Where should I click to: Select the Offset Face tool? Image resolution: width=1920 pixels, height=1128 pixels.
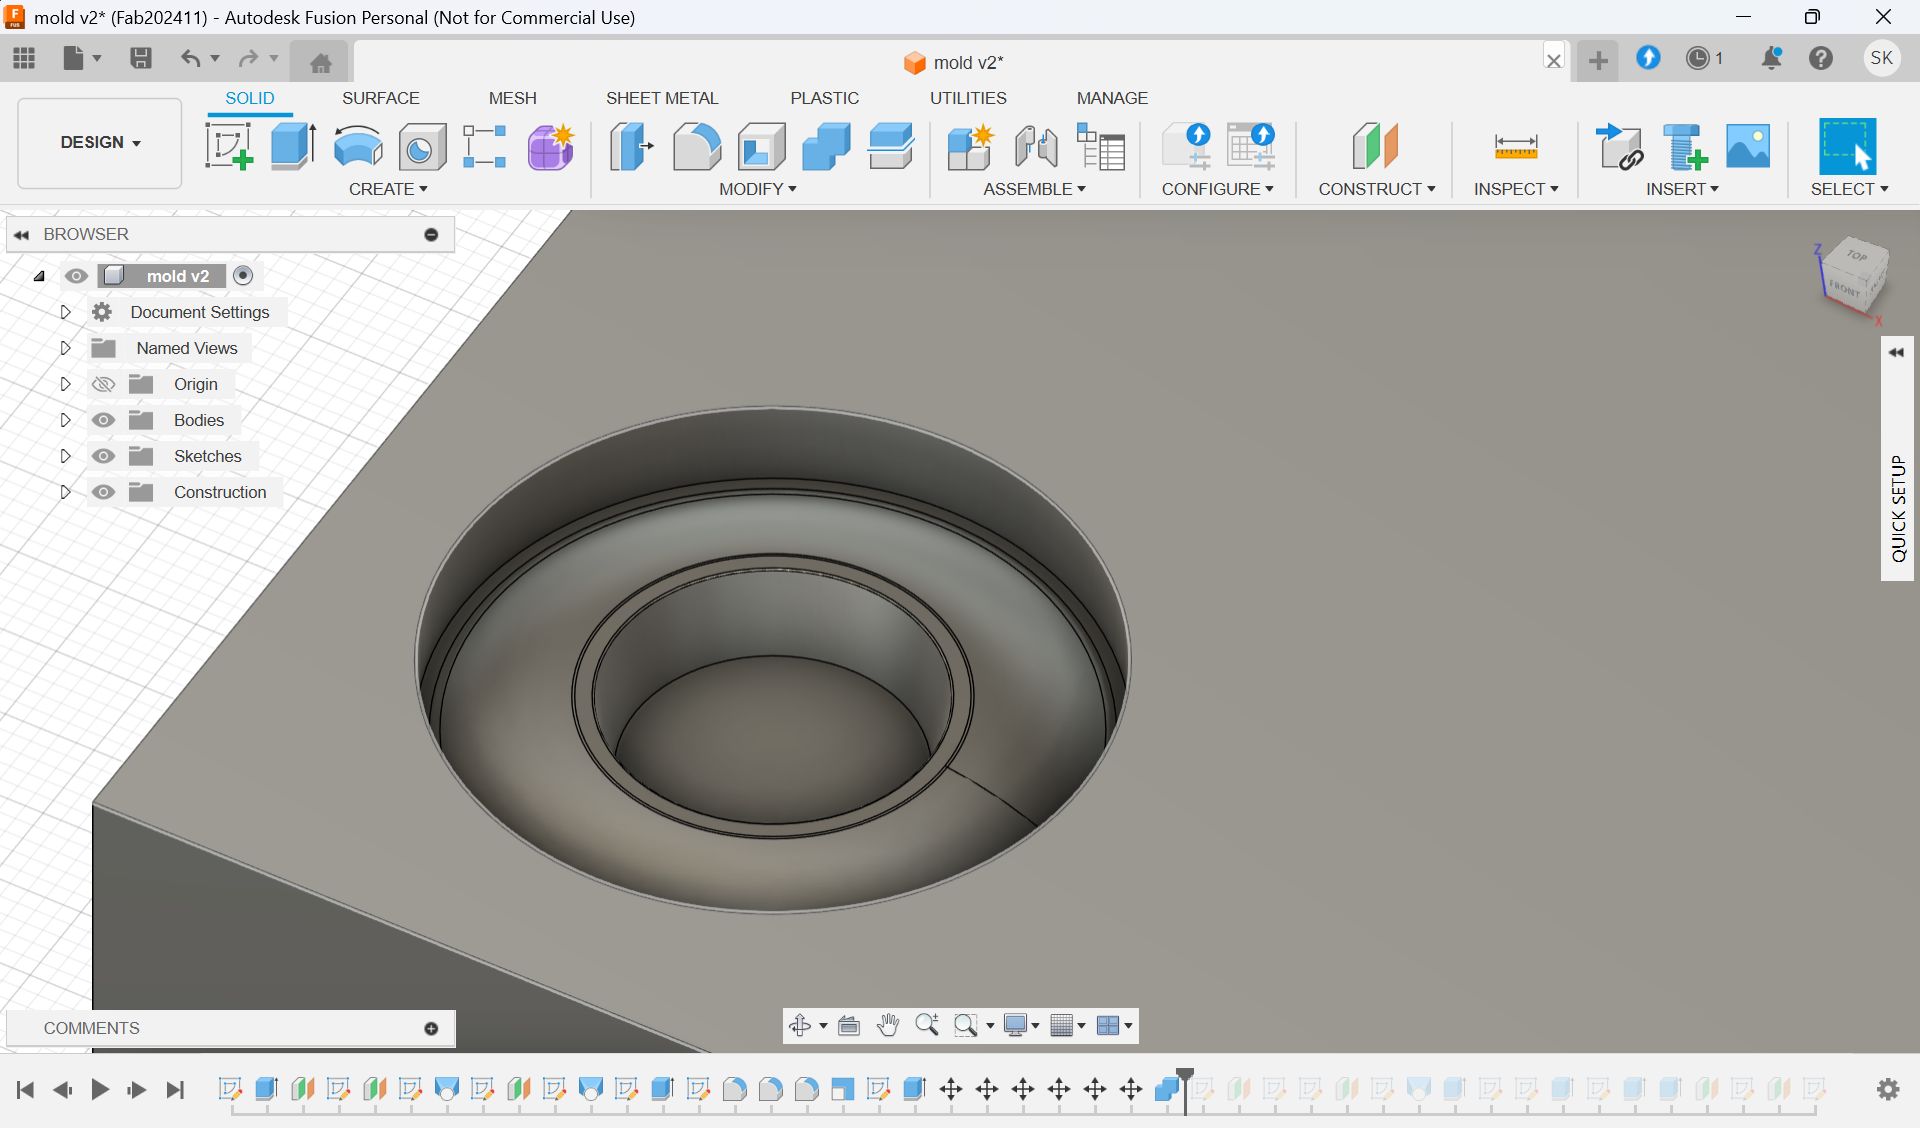tap(891, 147)
